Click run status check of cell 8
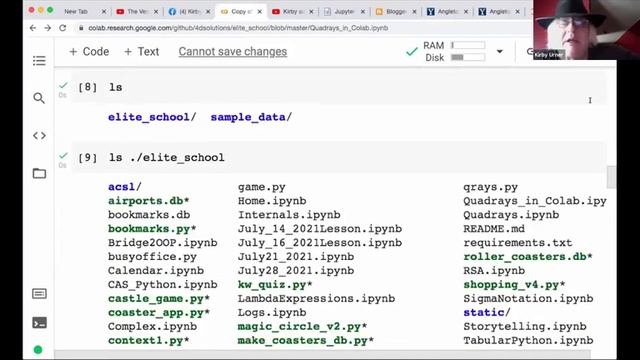This screenshot has width=640, height=360. (x=63, y=85)
